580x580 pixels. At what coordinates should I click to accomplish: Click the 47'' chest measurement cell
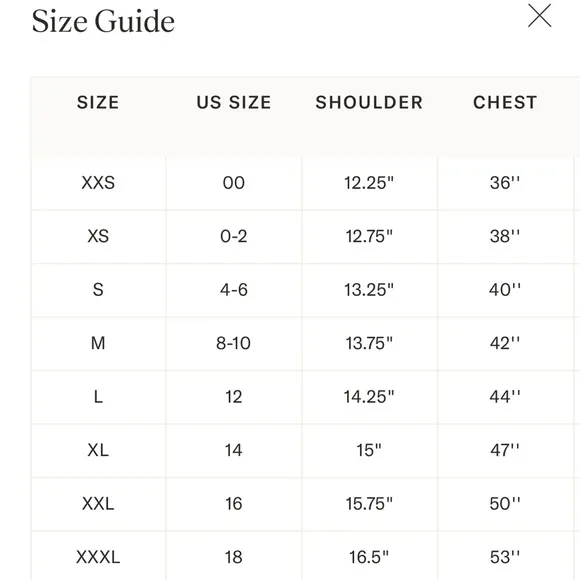(505, 450)
